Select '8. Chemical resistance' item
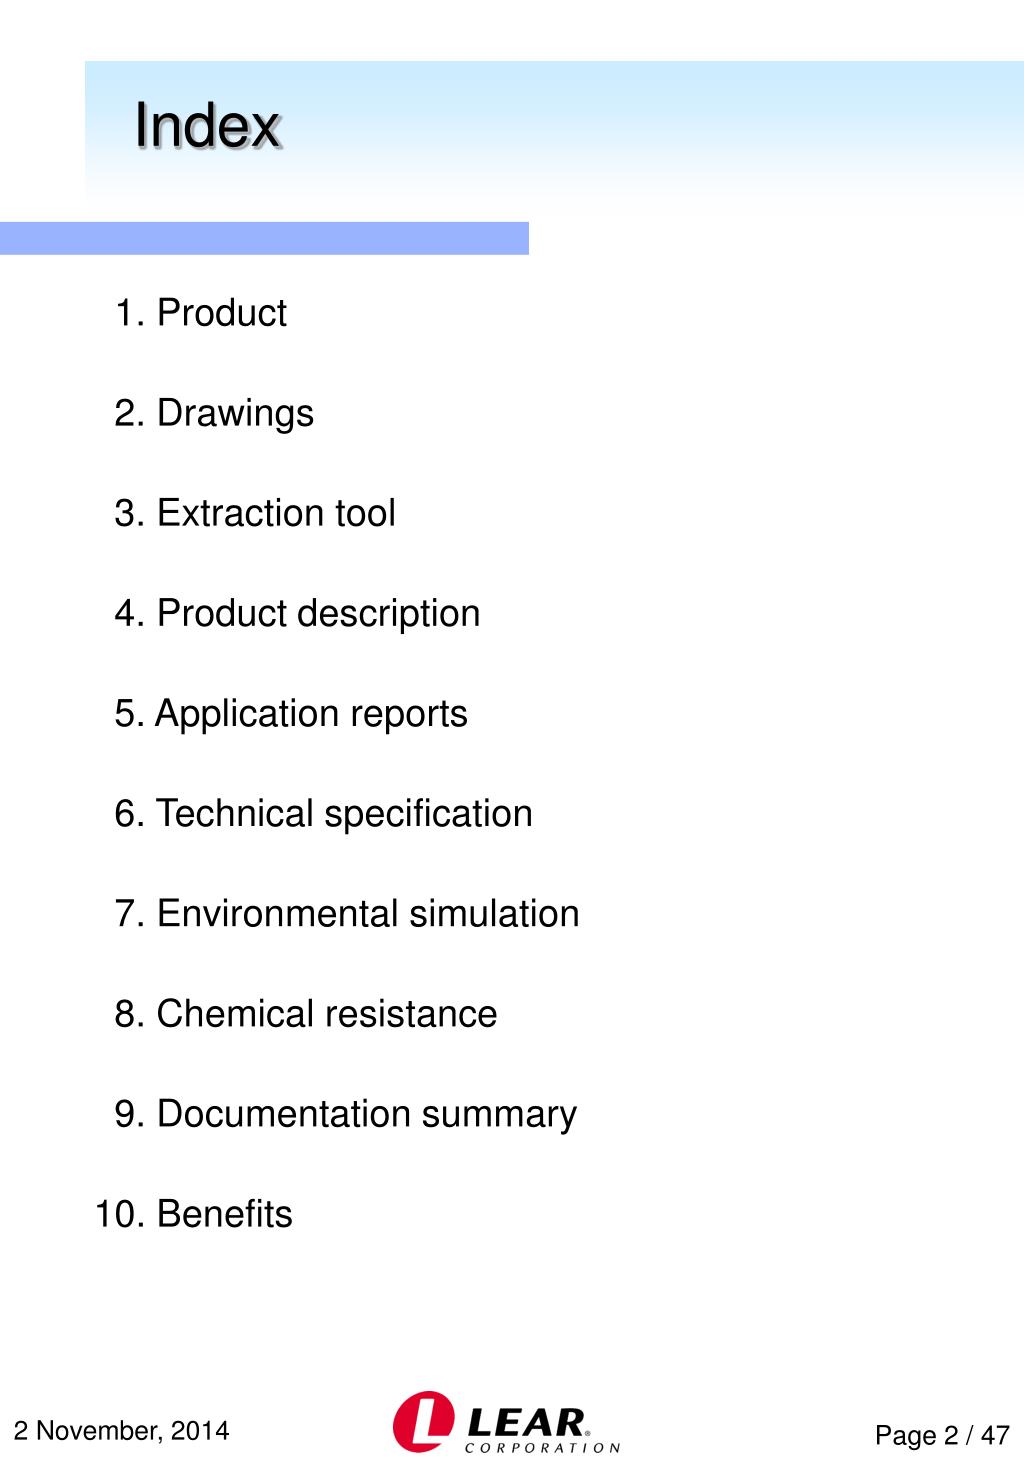The height and width of the screenshot is (1479, 1024). pos(306,1013)
